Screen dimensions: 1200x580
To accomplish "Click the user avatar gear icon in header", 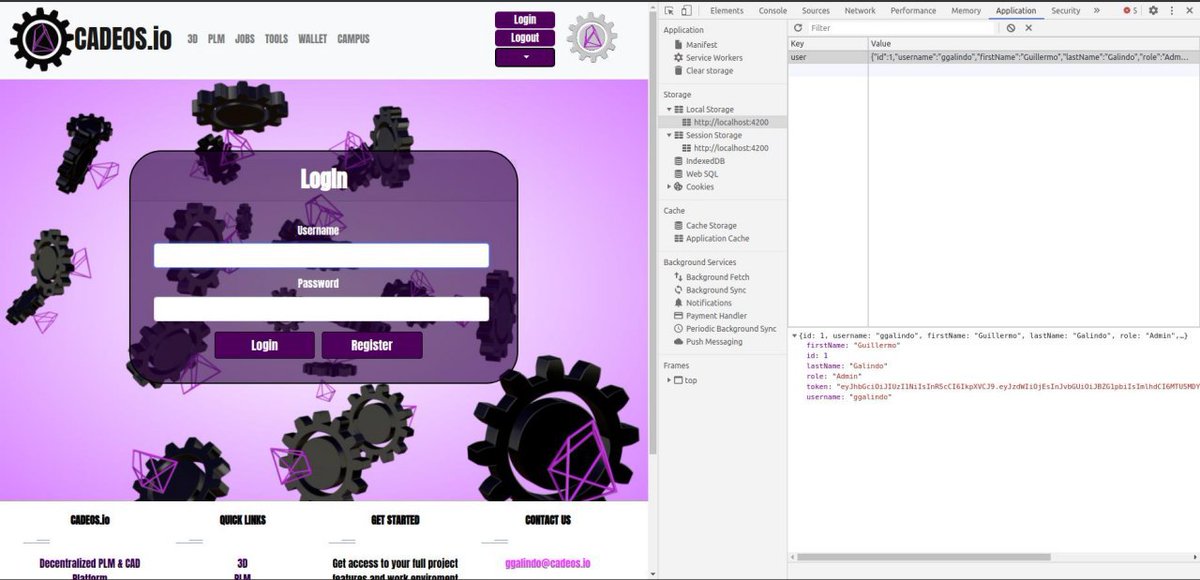I will pos(592,38).
